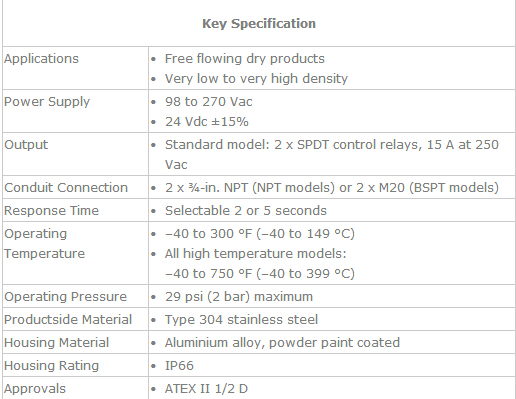Click the Type 304 stainless steel value

241,320
